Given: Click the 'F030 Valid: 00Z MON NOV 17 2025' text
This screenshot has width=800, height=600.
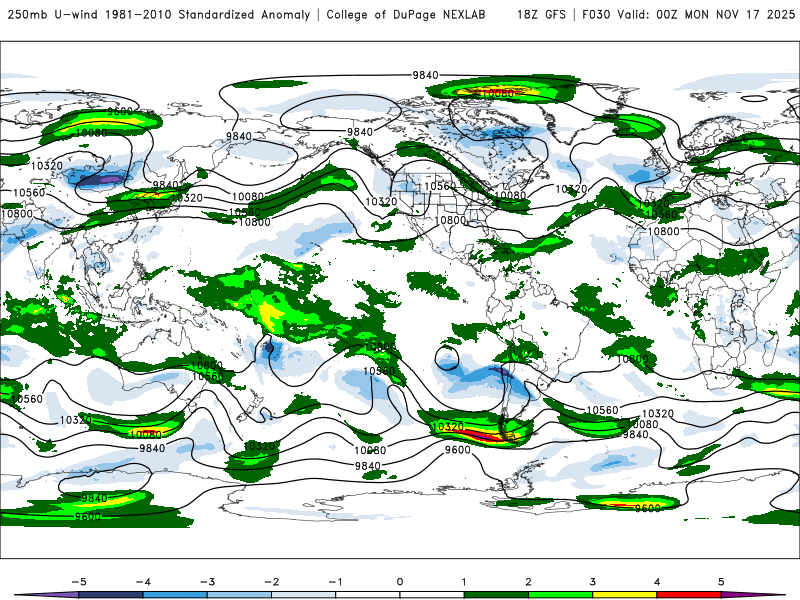Looking at the screenshot, I should pos(689,14).
